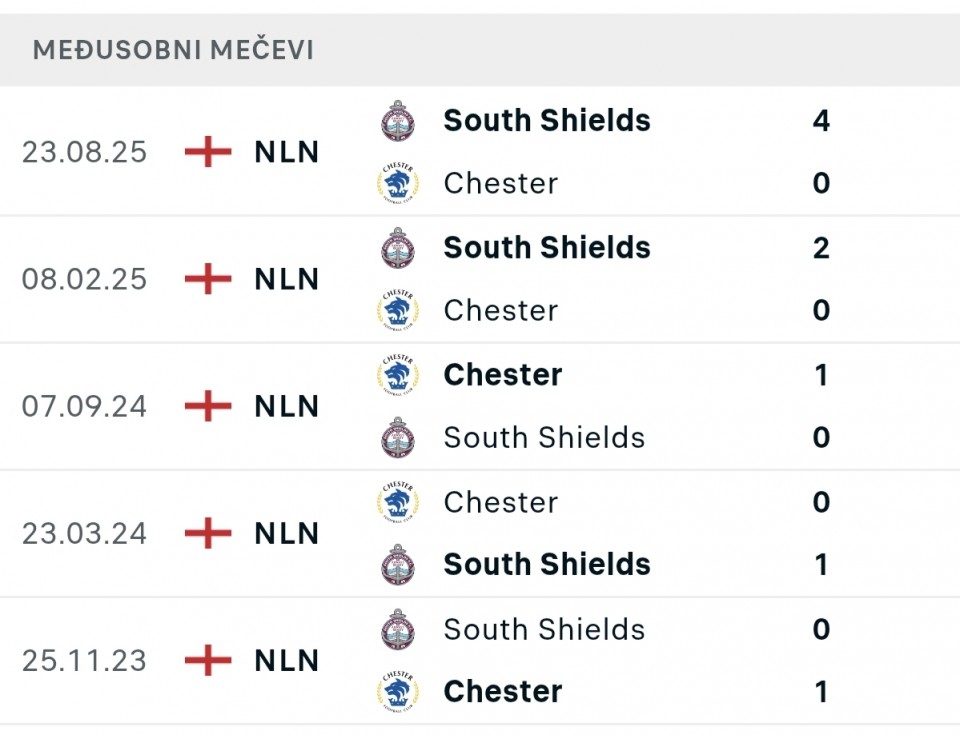Open the 23.08.25 match date
This screenshot has width=960, height=735.
(84, 152)
